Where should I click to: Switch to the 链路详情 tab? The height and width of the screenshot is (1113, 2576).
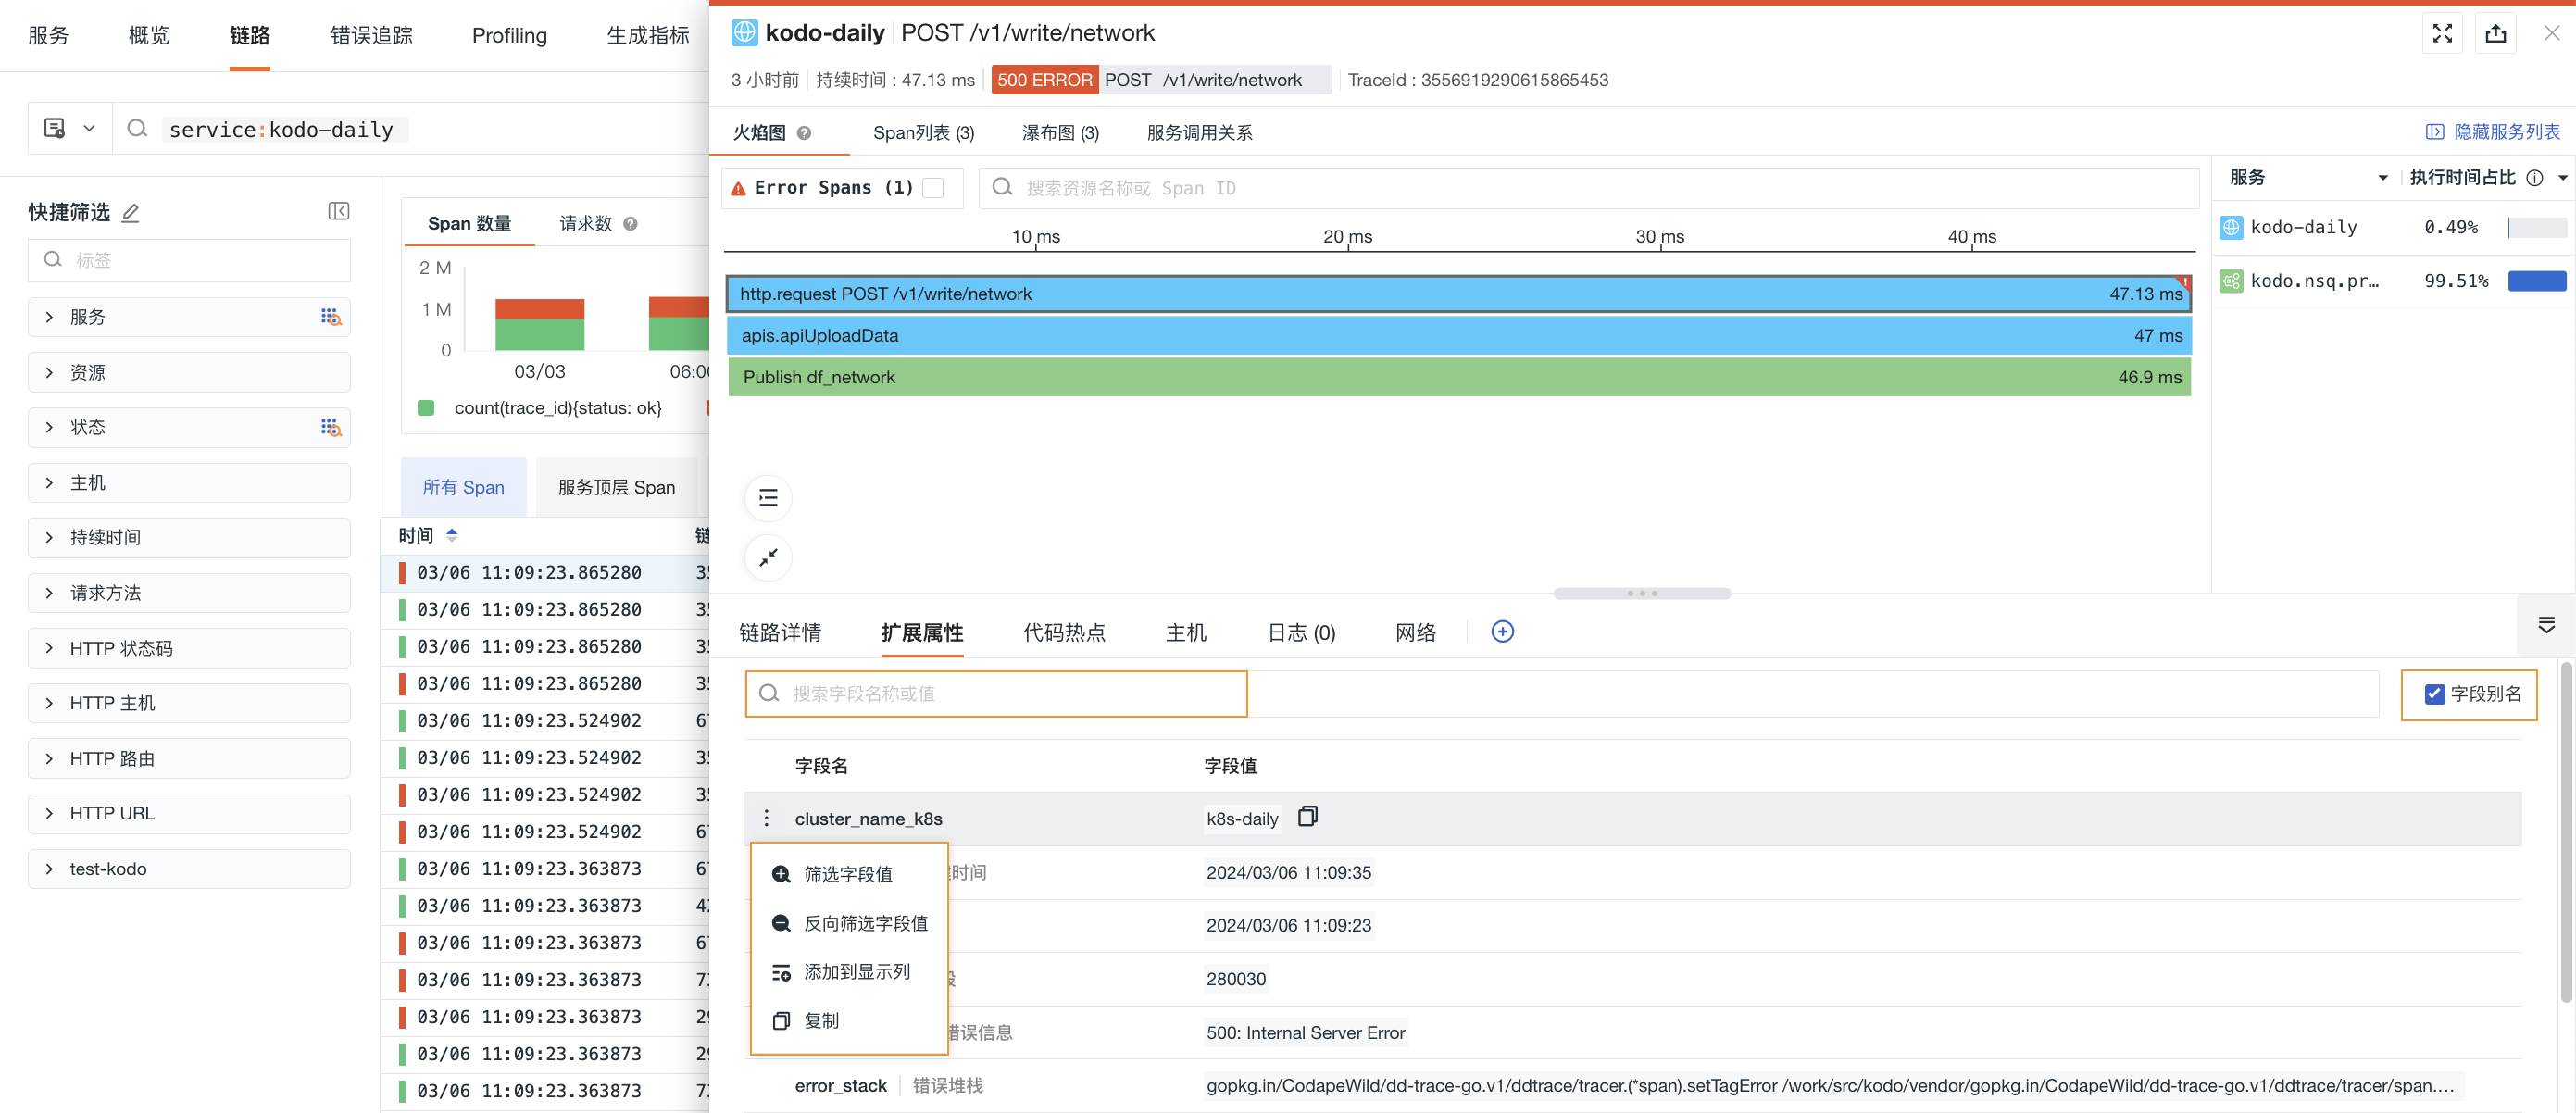(x=780, y=632)
